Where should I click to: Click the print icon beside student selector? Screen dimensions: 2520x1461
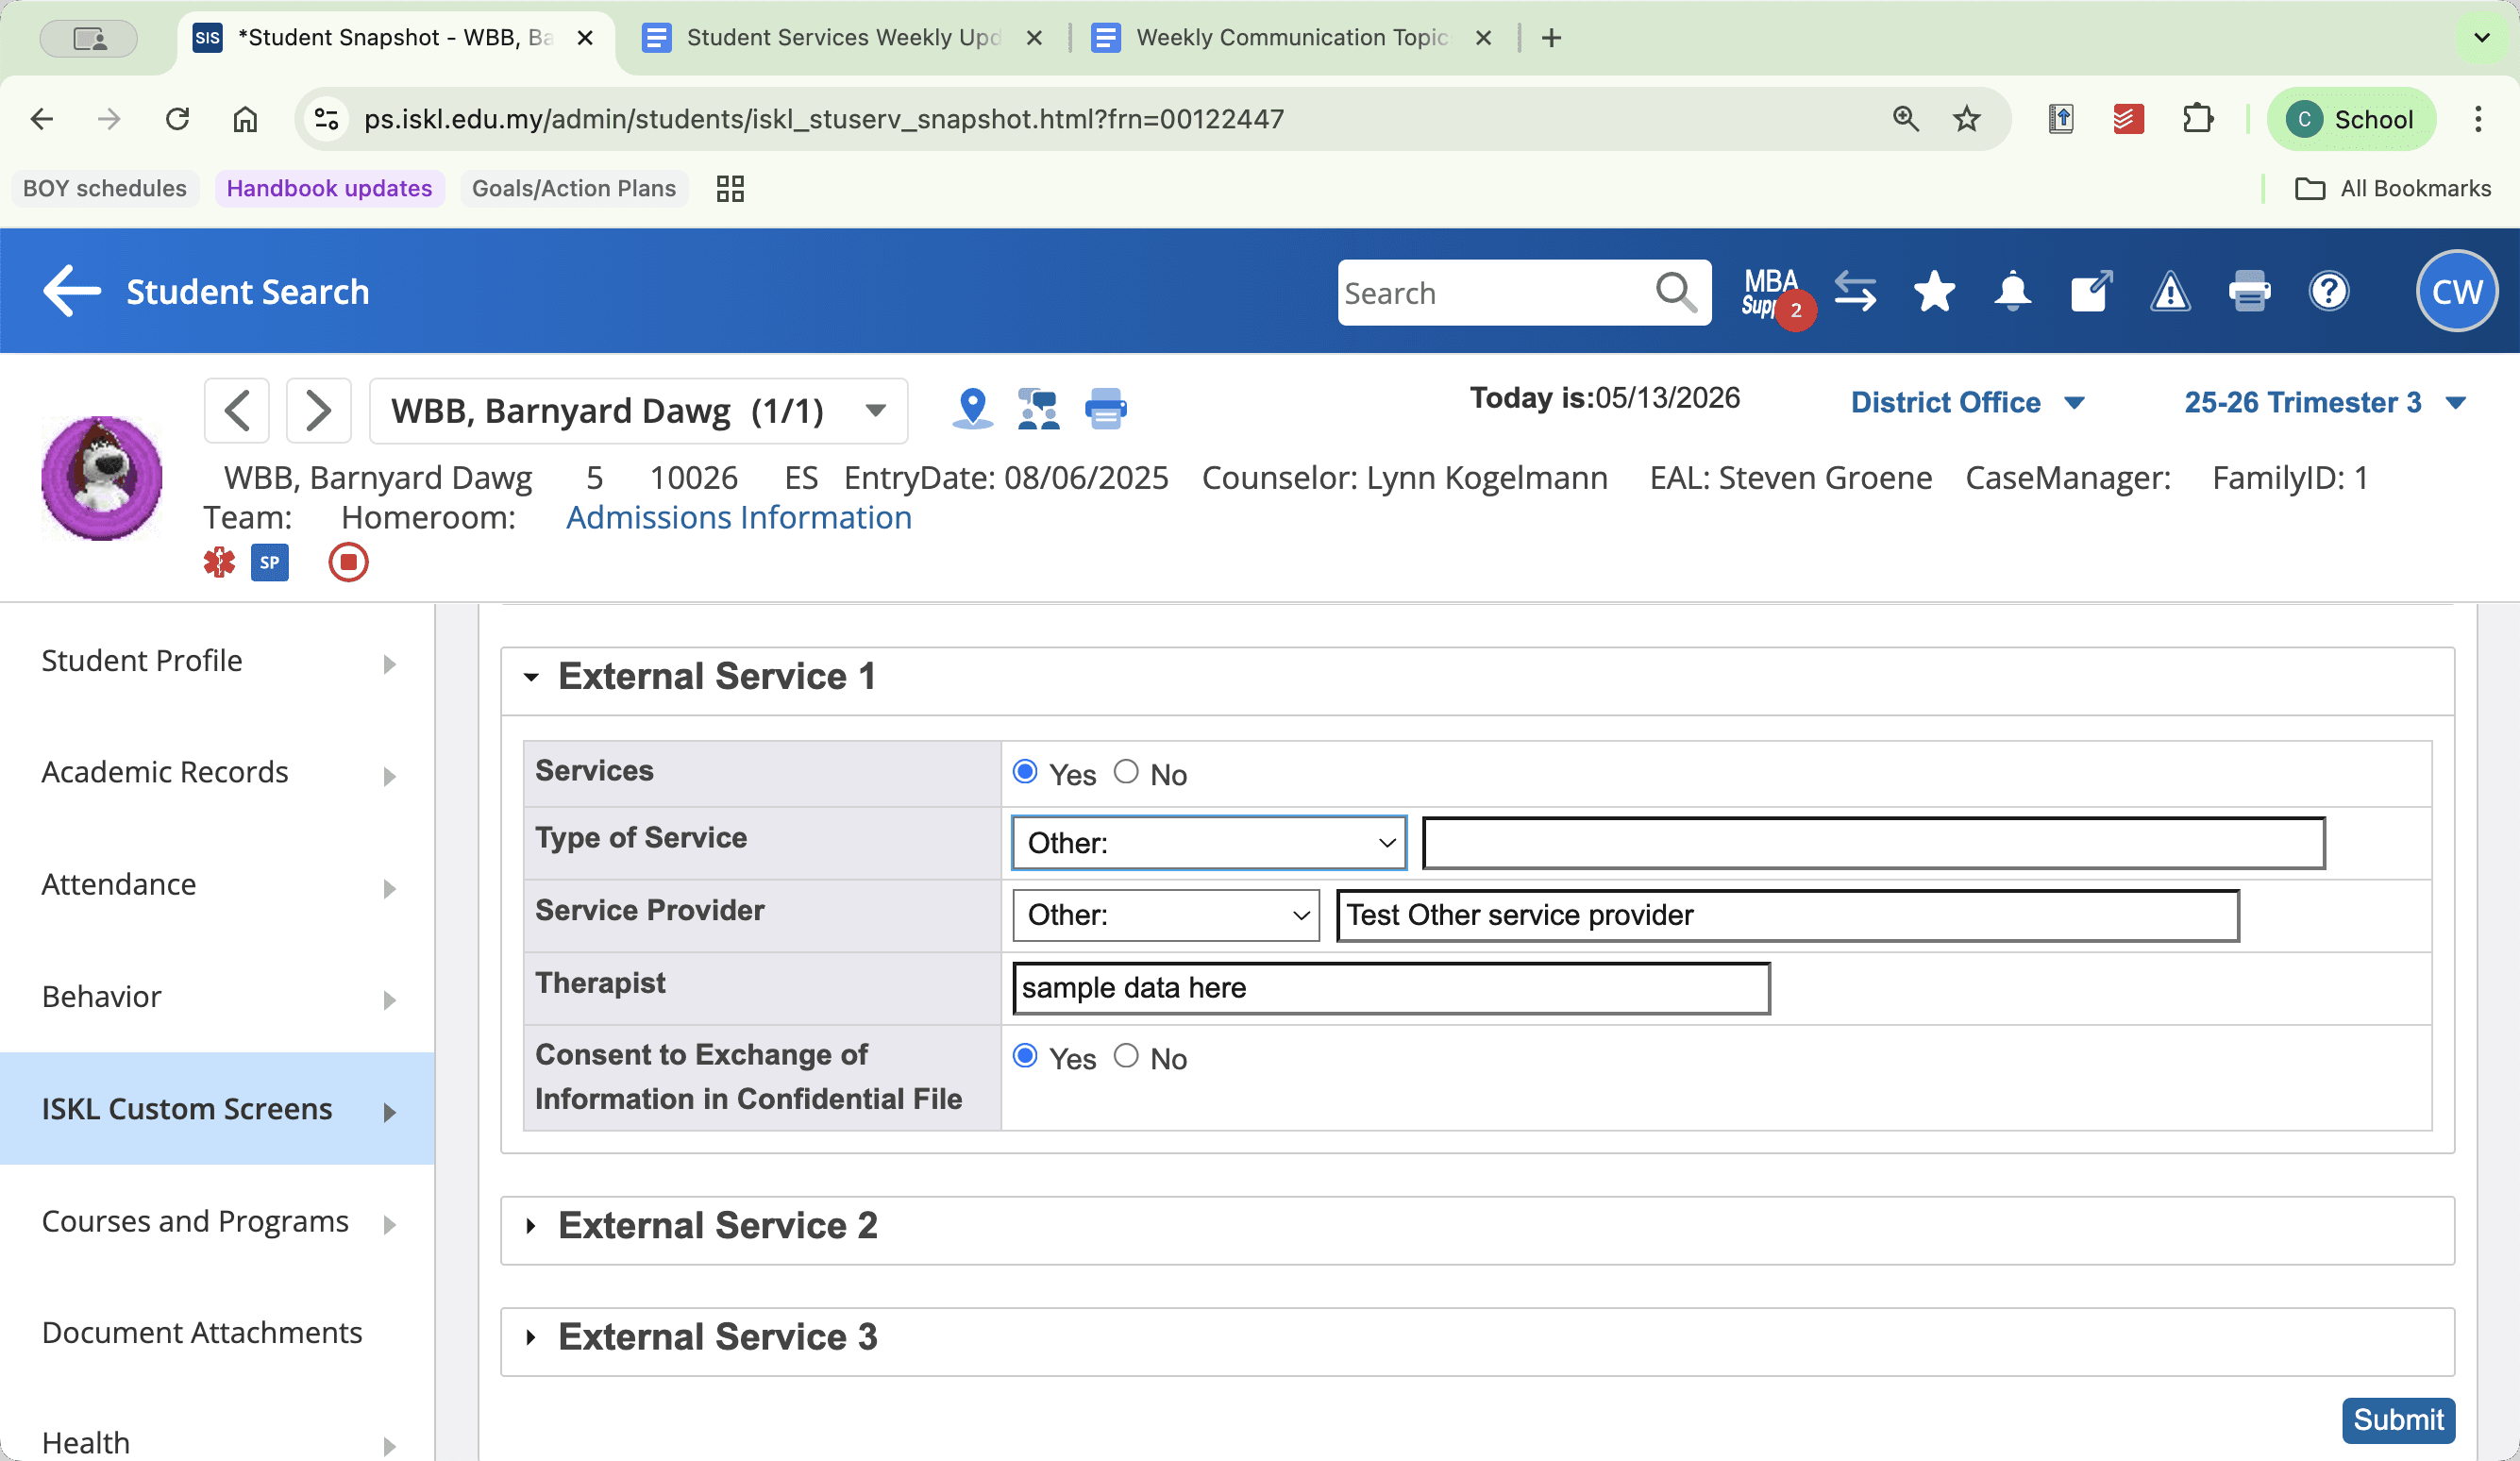(1105, 409)
